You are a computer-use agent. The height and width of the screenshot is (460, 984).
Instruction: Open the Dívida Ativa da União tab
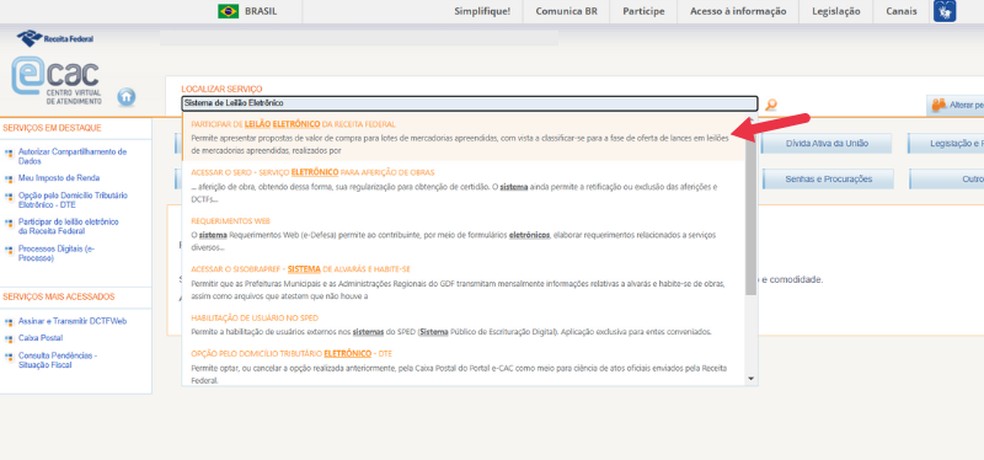[826, 144]
